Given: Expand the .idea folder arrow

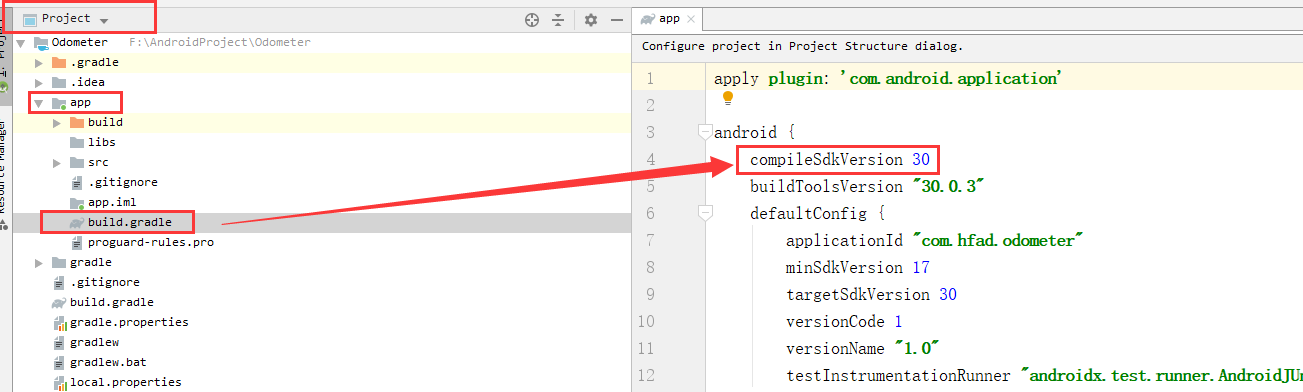Looking at the screenshot, I should pyautogui.click(x=39, y=82).
